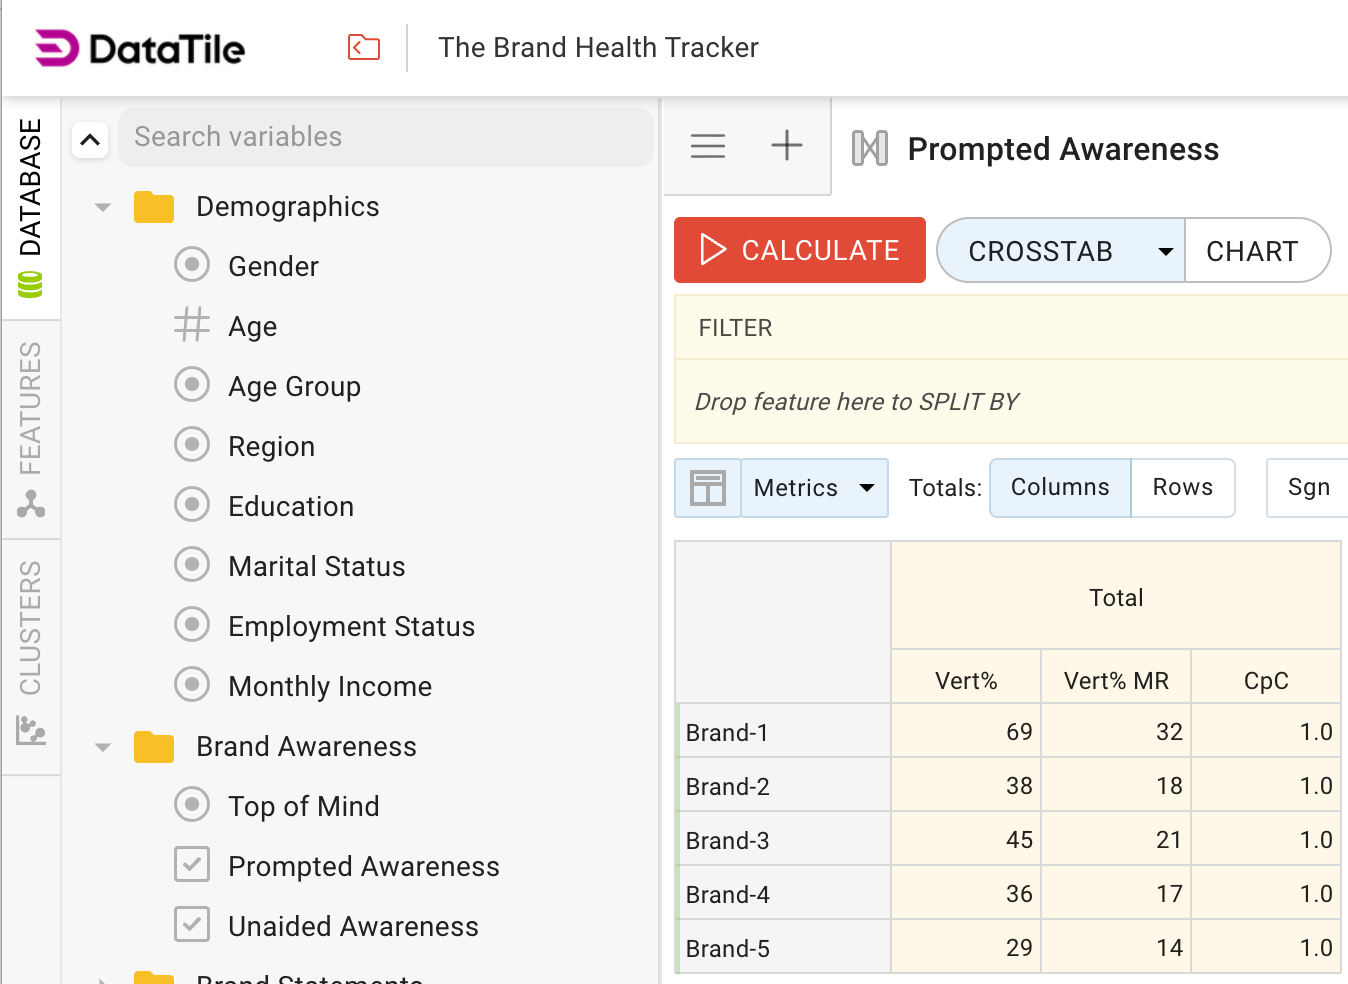Viewport: 1348px width, 984px height.
Task: Toggle Rows totals on
Action: 1183,488
